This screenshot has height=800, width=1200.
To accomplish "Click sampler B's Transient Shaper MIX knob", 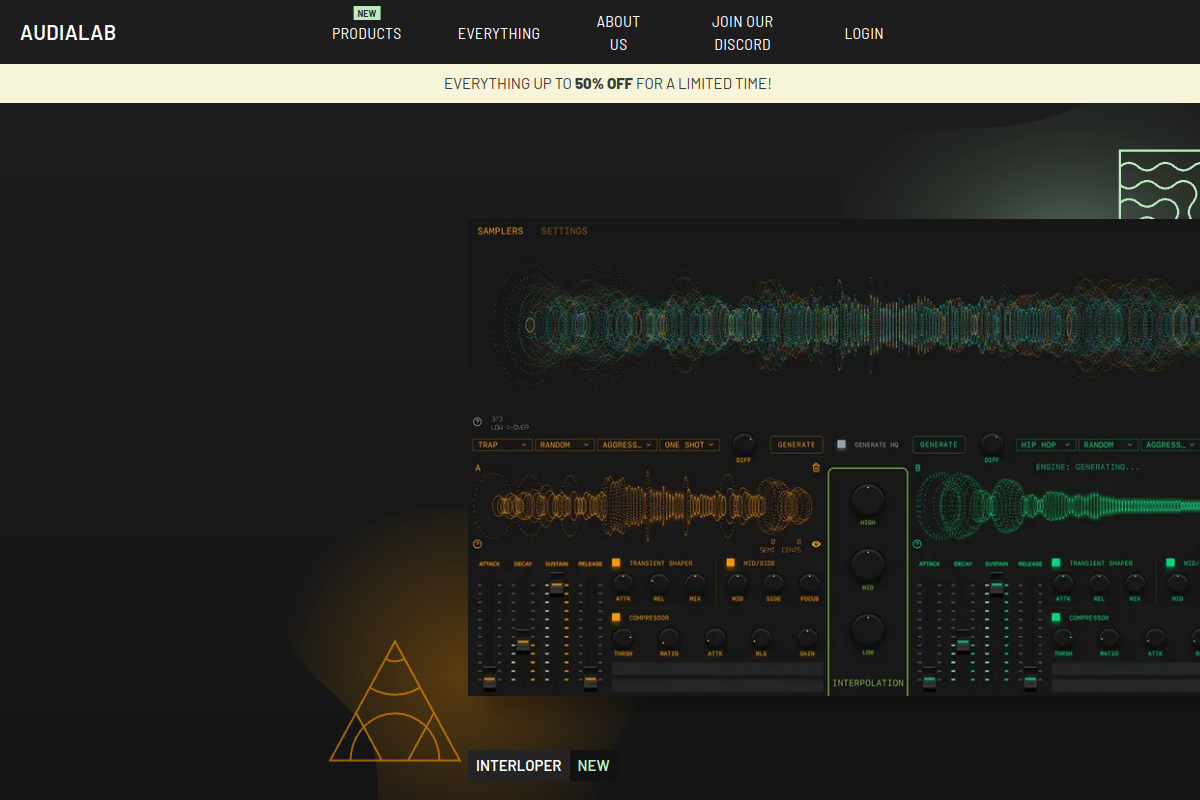I will (1135, 583).
